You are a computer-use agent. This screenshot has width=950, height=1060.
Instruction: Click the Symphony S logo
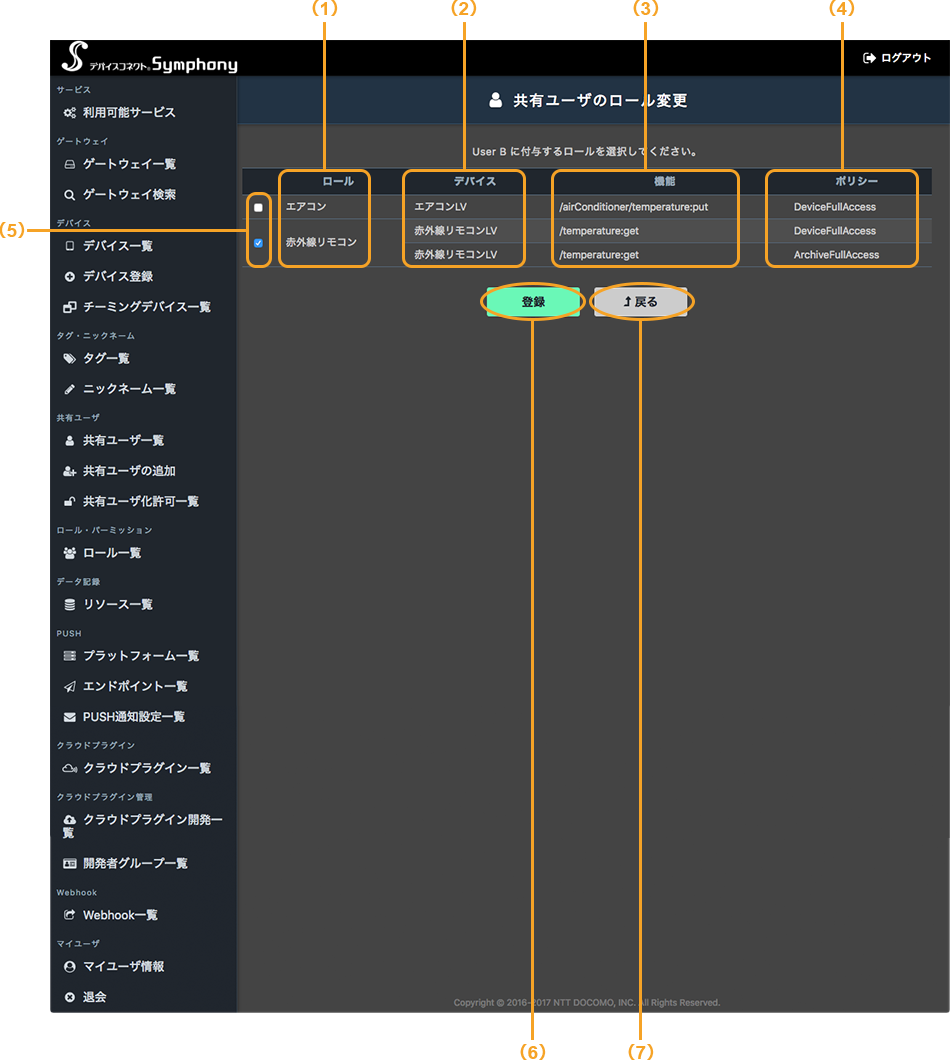point(74,56)
